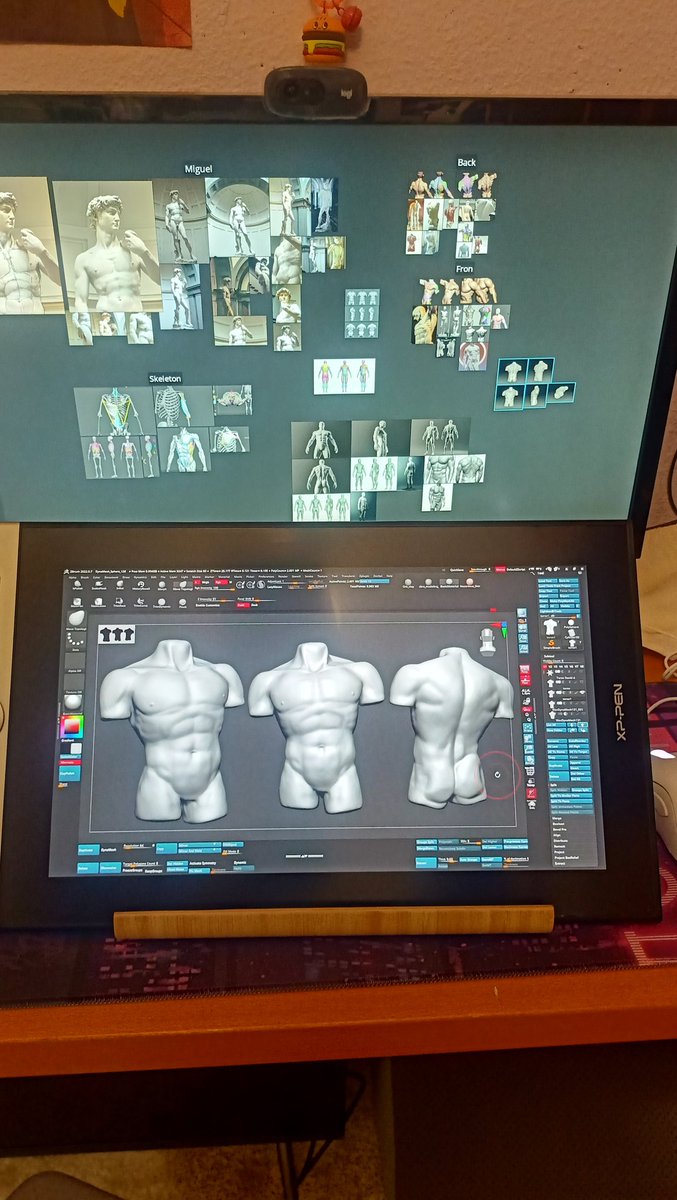Click the Append subtool button
The height and width of the screenshot is (1200, 677).
point(580,763)
